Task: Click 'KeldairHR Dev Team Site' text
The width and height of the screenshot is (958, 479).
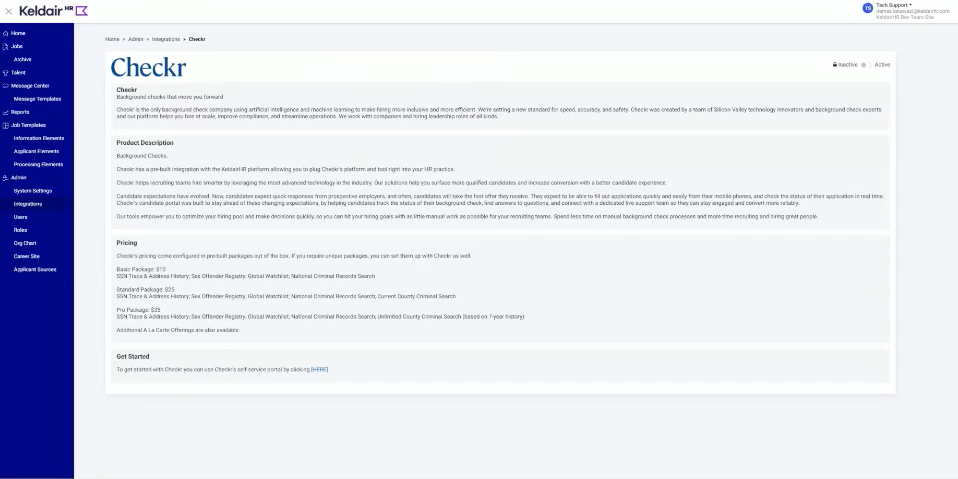Action: click(x=905, y=17)
